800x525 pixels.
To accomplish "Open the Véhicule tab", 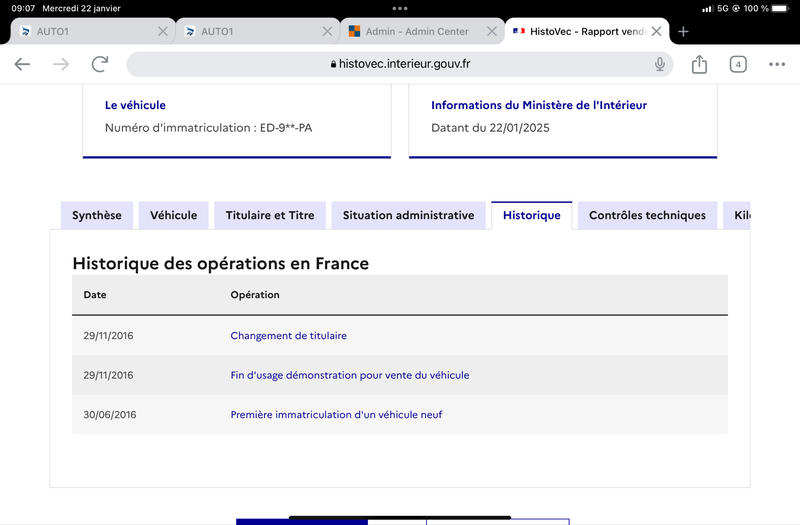I will click(173, 215).
